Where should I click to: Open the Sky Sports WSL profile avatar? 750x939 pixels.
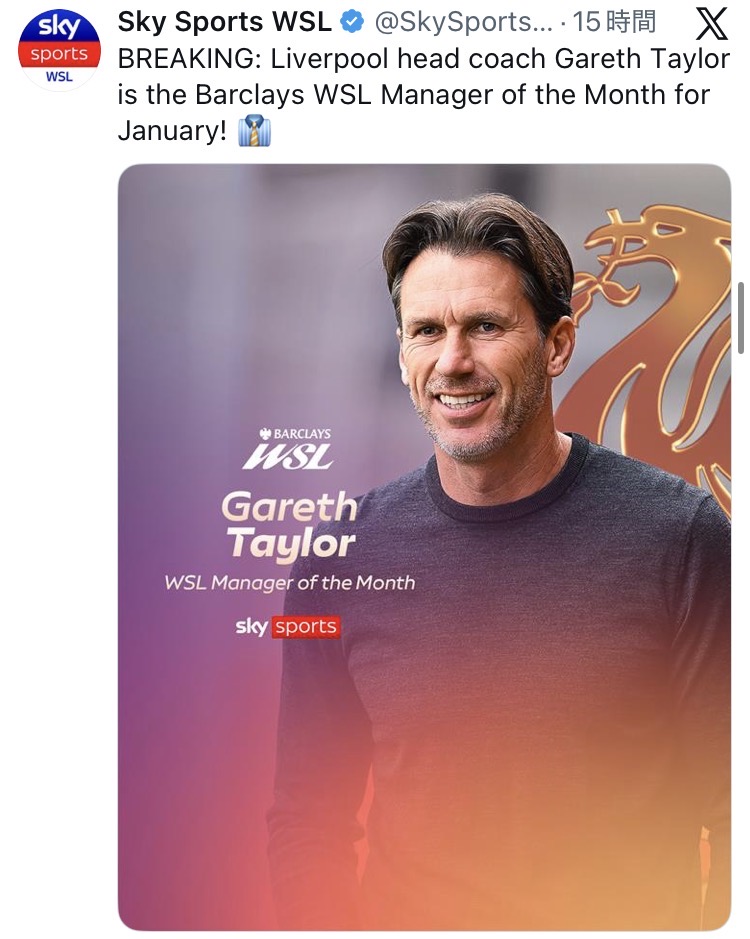(x=59, y=51)
